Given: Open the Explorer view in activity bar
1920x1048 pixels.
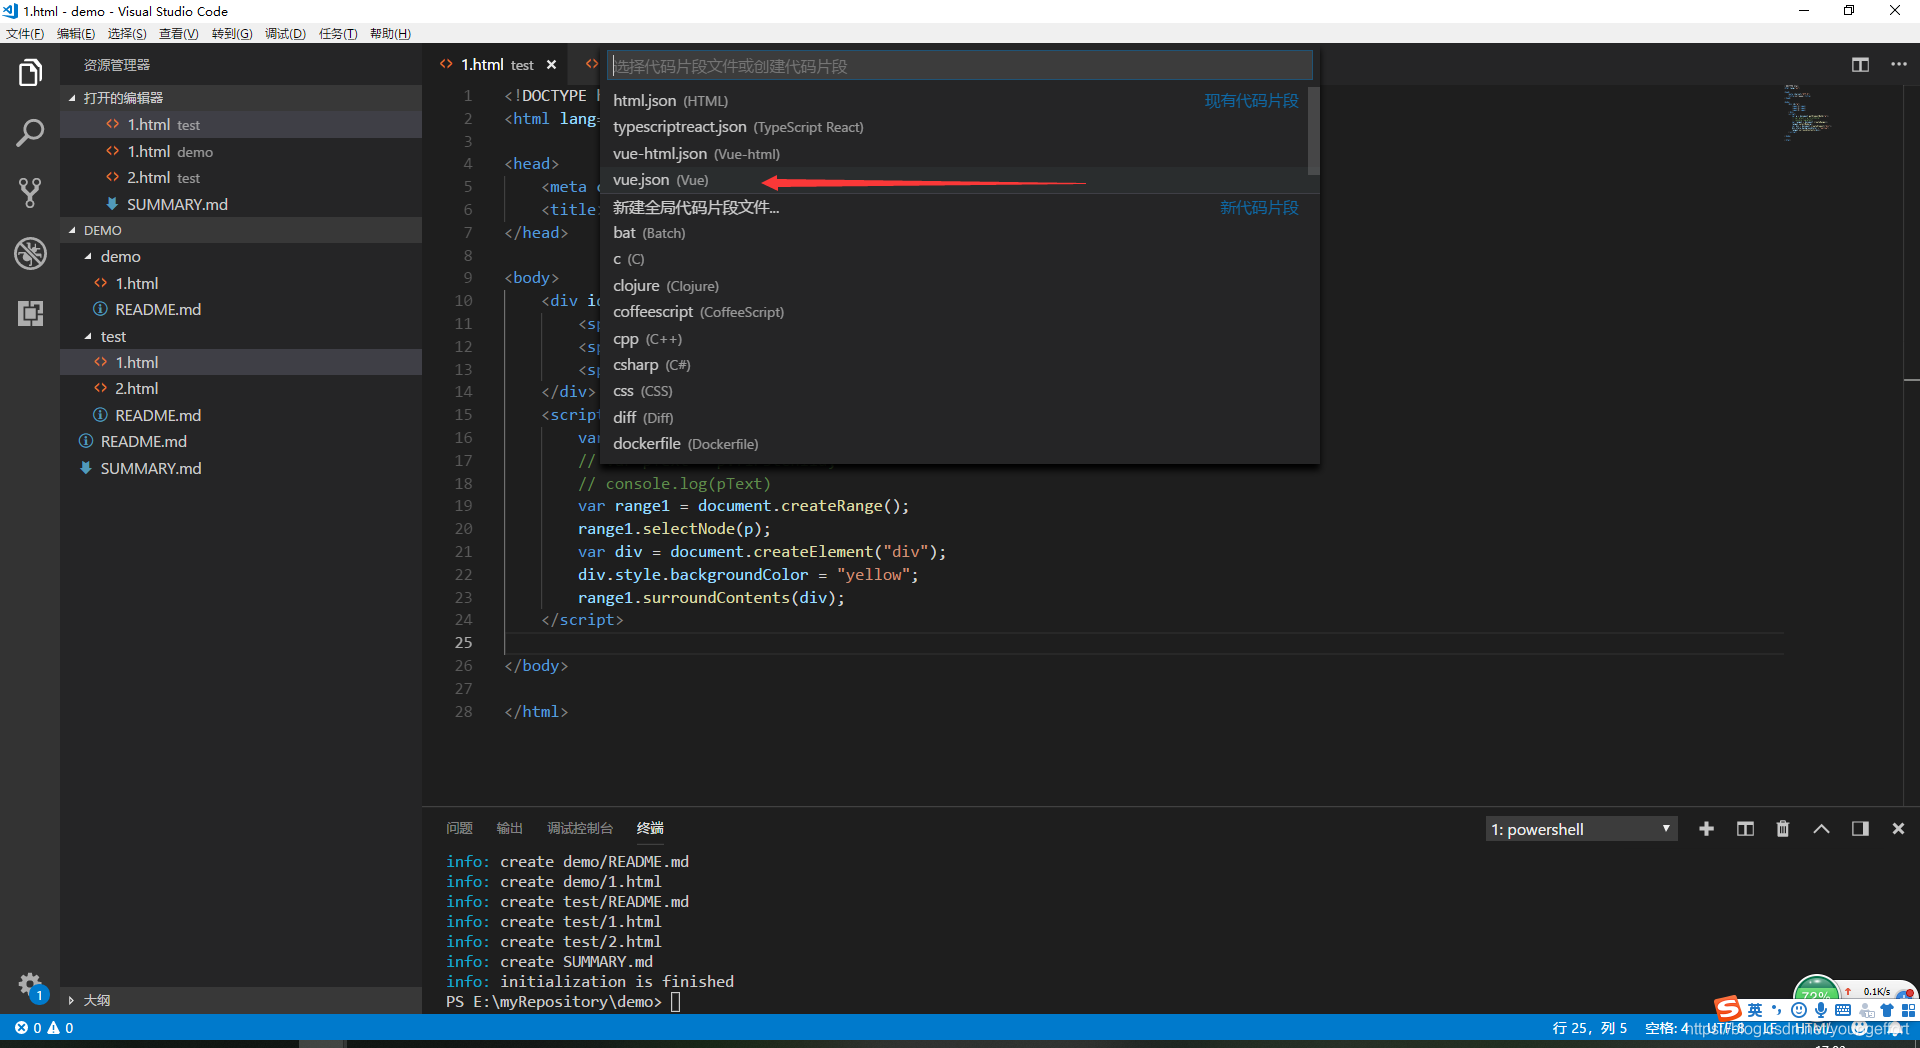Looking at the screenshot, I should pos(30,73).
